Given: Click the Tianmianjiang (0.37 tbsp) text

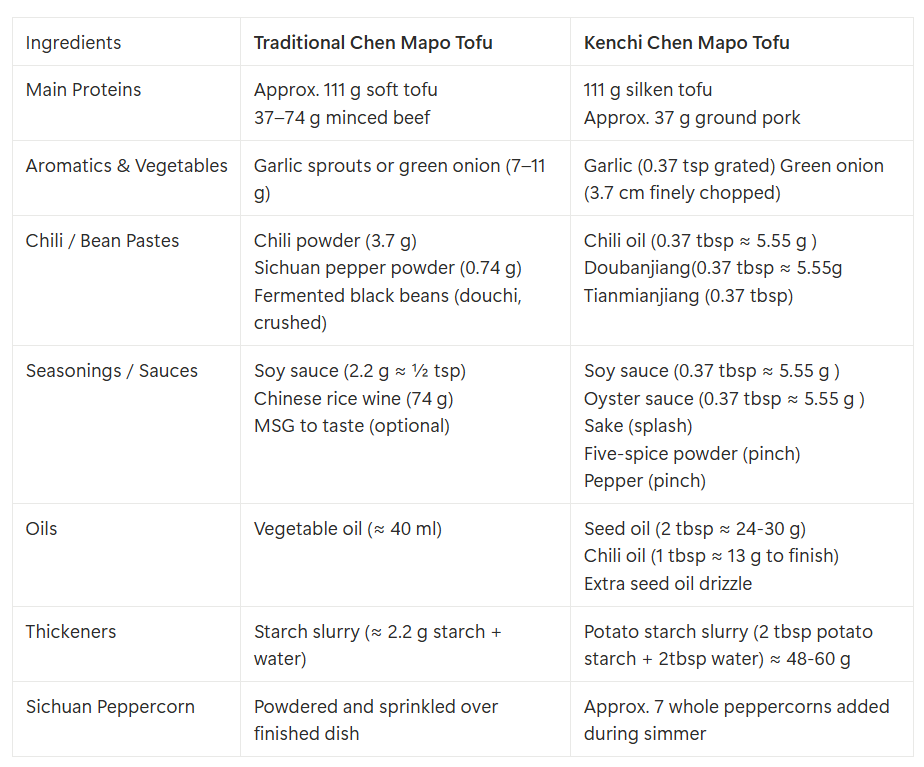Looking at the screenshot, I should pyautogui.click(x=688, y=295).
